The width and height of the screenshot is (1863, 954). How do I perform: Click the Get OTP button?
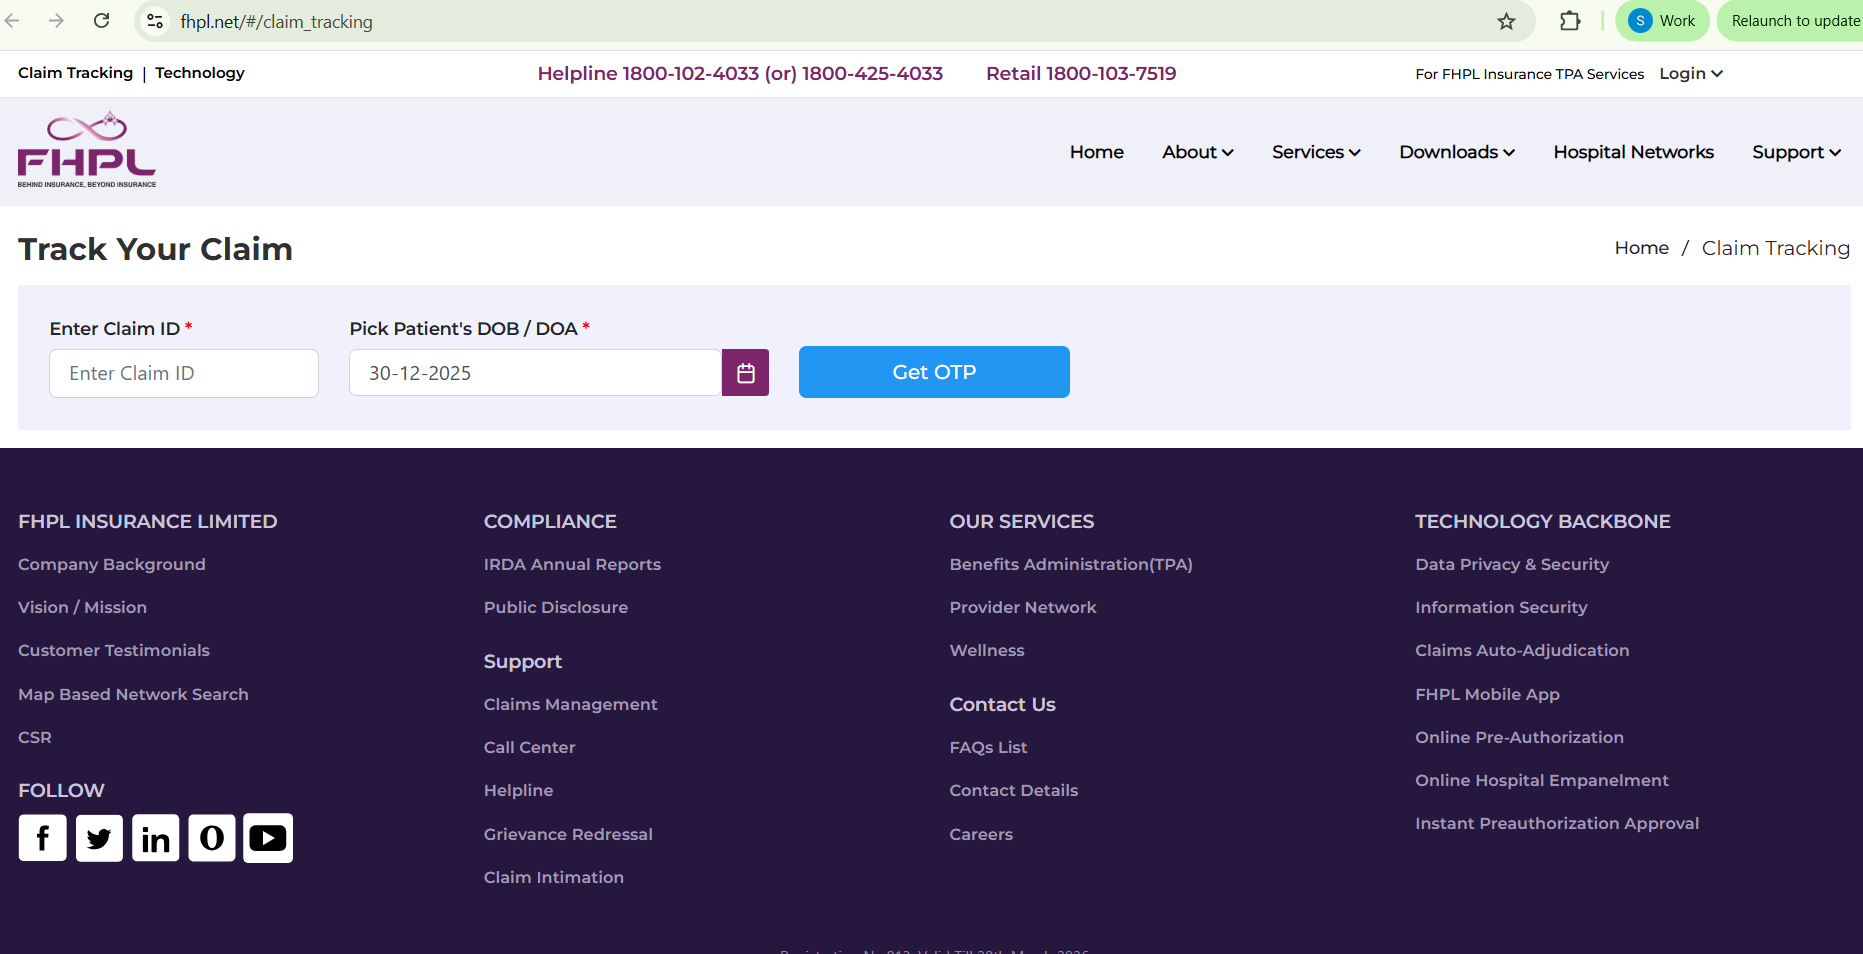coord(933,371)
